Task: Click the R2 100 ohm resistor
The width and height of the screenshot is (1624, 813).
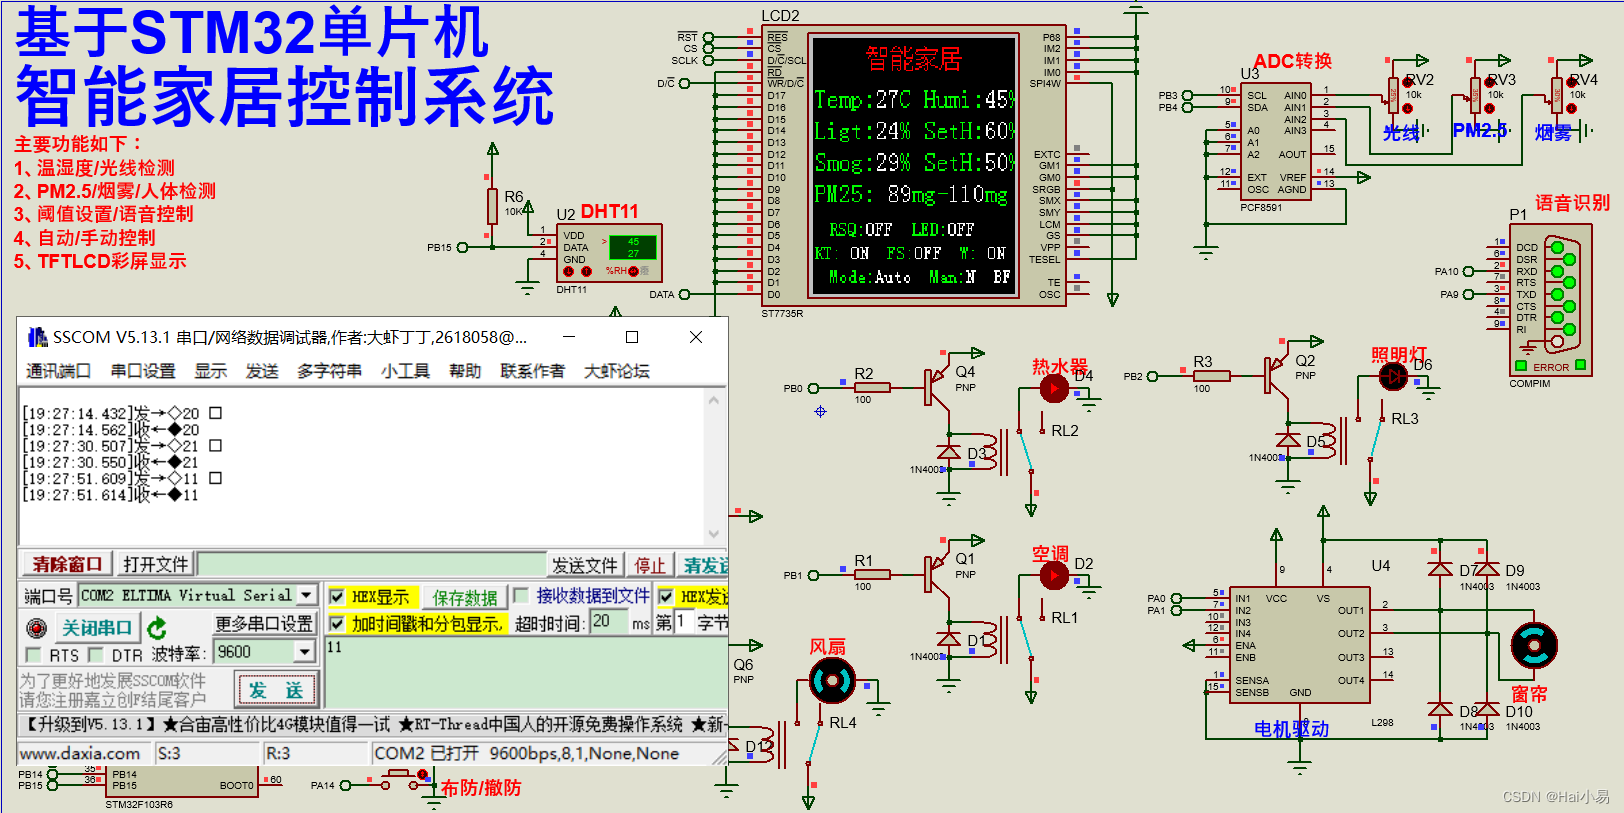Action: pos(872,387)
